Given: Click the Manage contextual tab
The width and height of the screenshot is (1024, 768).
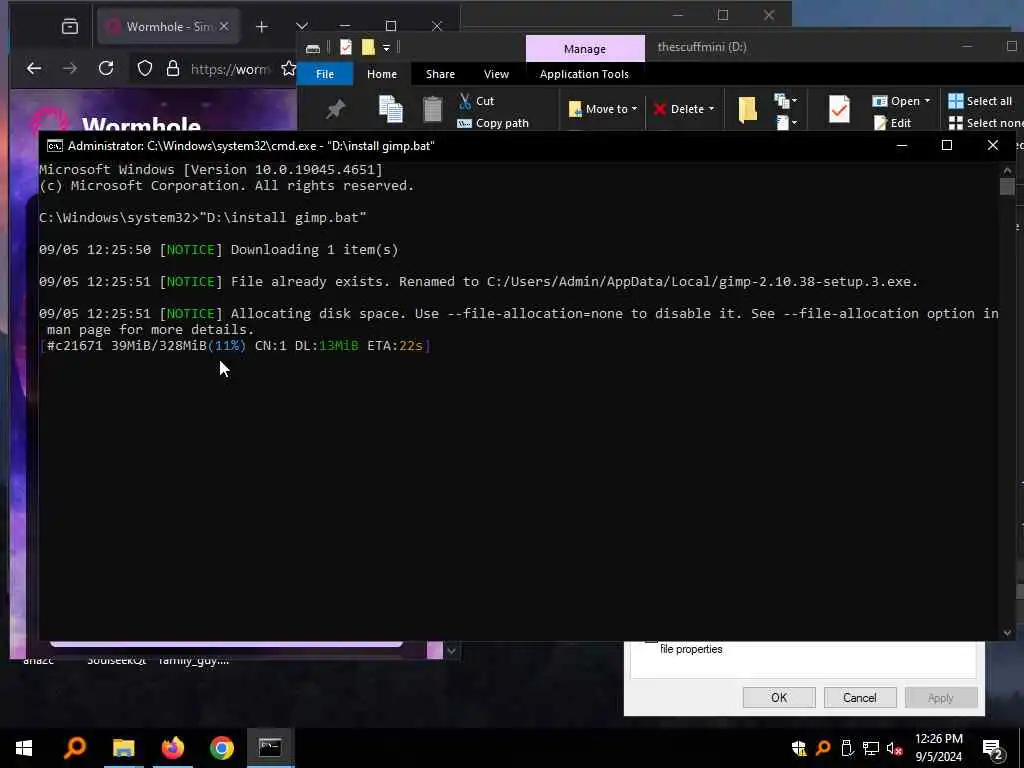Looking at the screenshot, I should (x=584, y=49).
